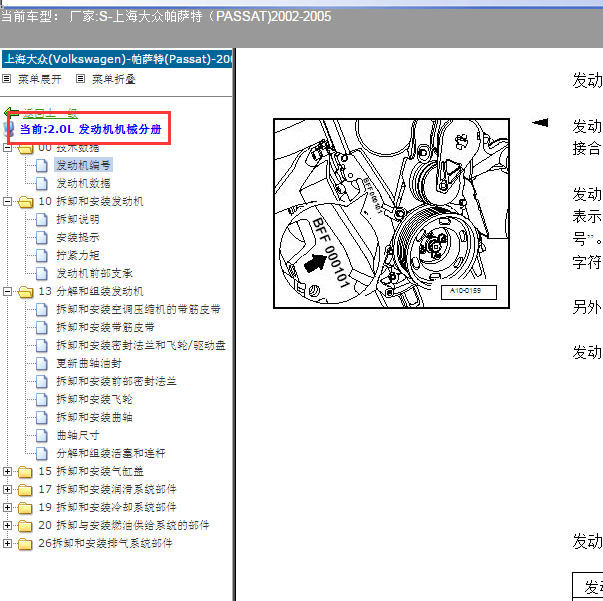The height and width of the screenshot is (601, 603).
Task: Click the 当前车型 PASSAT 2002-2005 header text
Action: pyautogui.click(x=166, y=17)
